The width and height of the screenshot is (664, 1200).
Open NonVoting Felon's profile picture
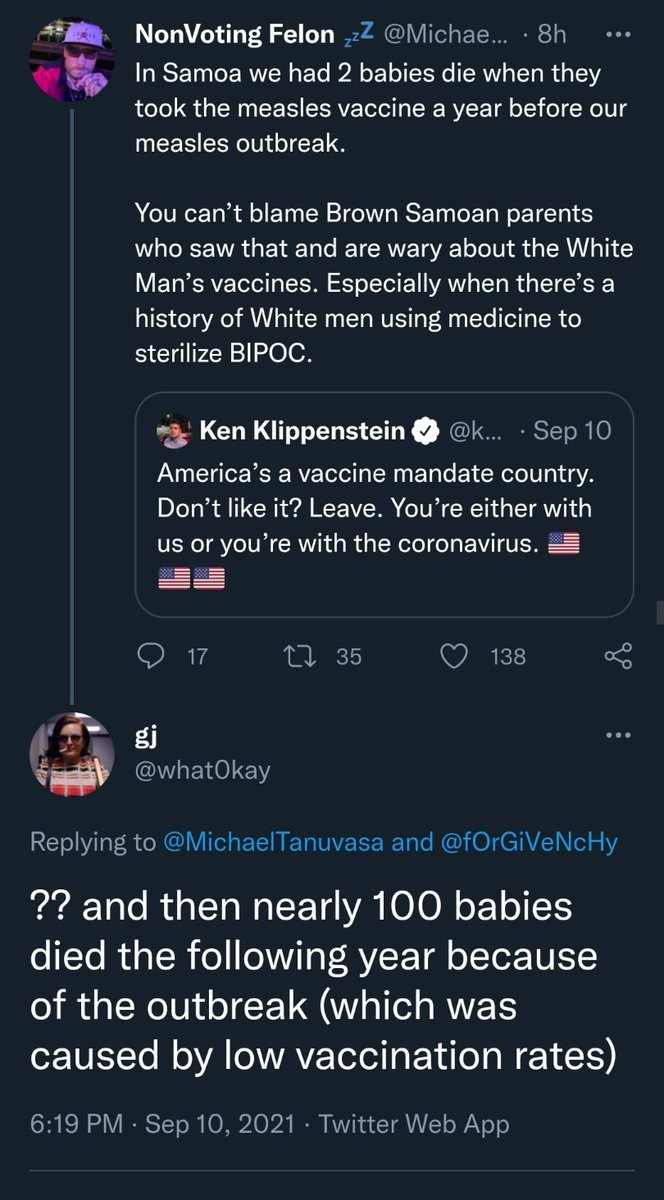coord(69,59)
